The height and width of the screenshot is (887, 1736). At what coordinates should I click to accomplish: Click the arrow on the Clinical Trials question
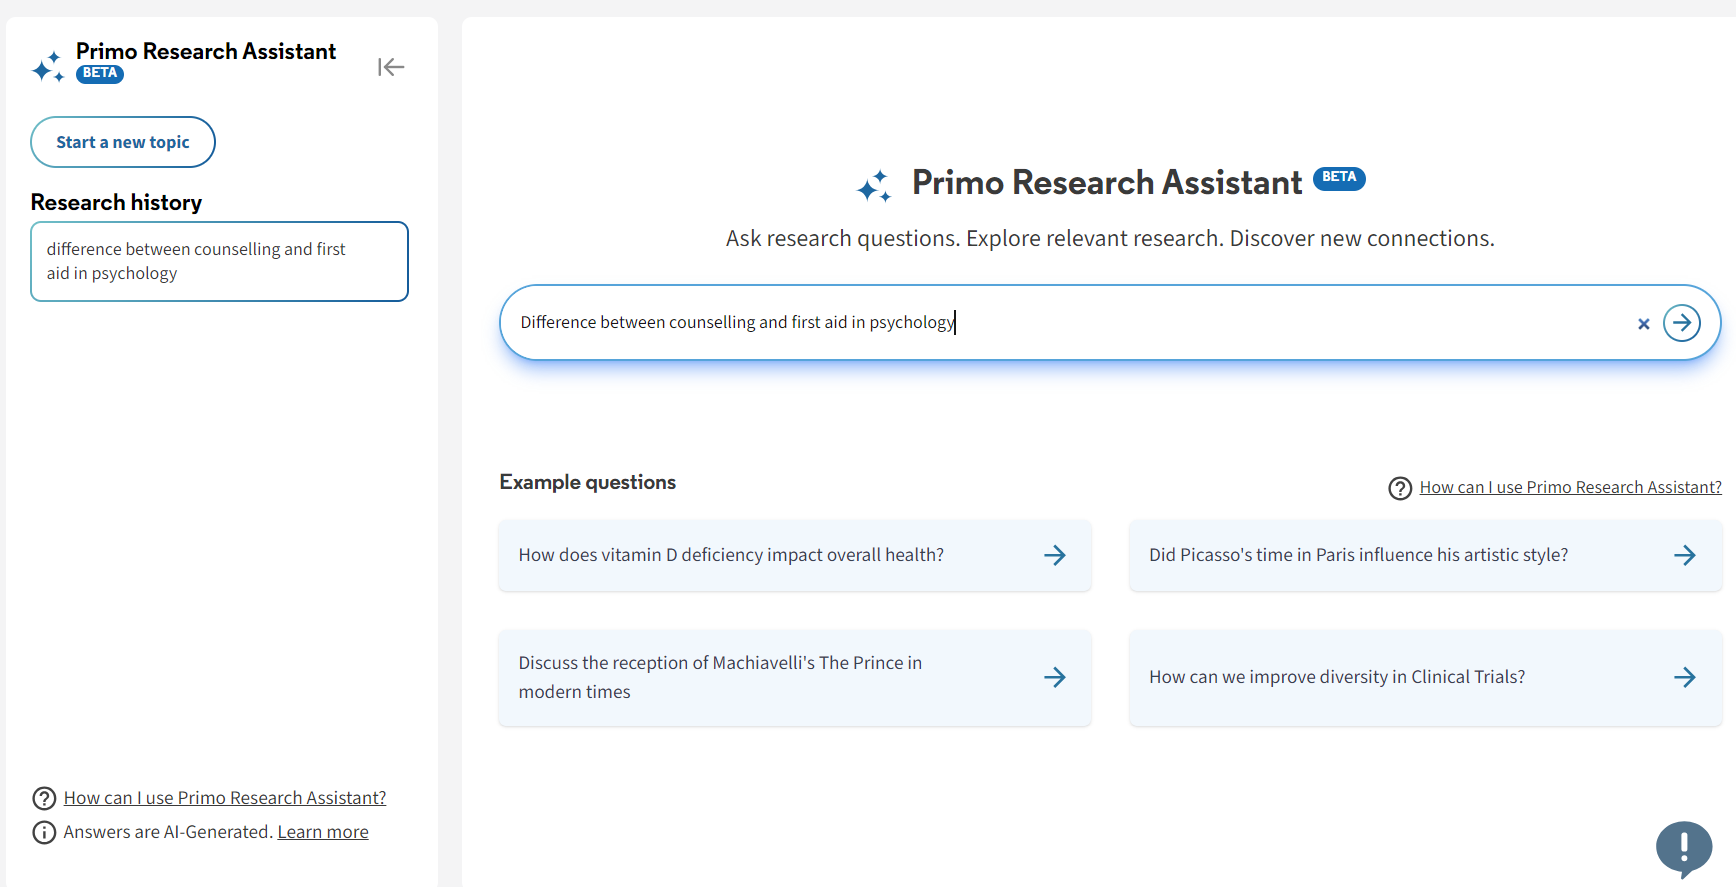tap(1684, 677)
